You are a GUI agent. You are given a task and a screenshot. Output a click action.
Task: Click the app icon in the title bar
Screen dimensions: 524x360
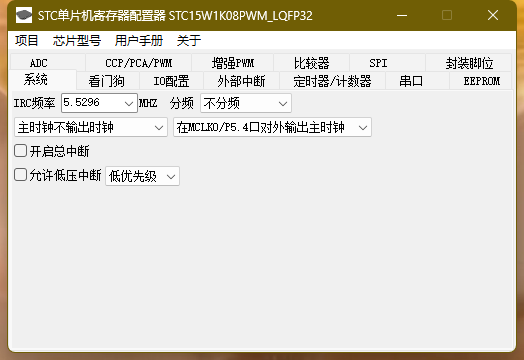pyautogui.click(x=24, y=15)
